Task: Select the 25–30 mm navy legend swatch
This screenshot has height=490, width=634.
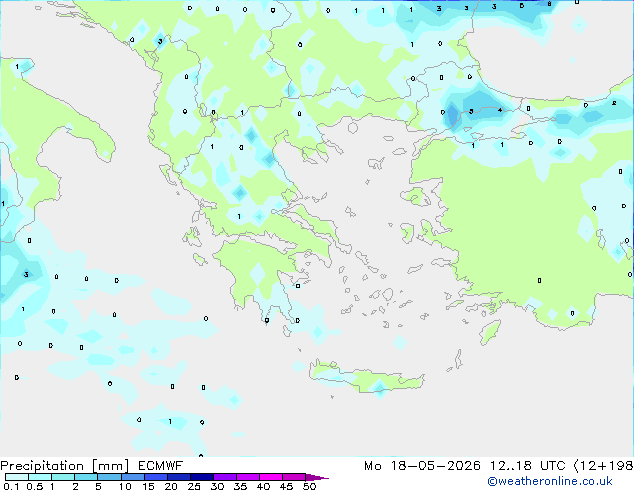Action: click(x=202, y=477)
